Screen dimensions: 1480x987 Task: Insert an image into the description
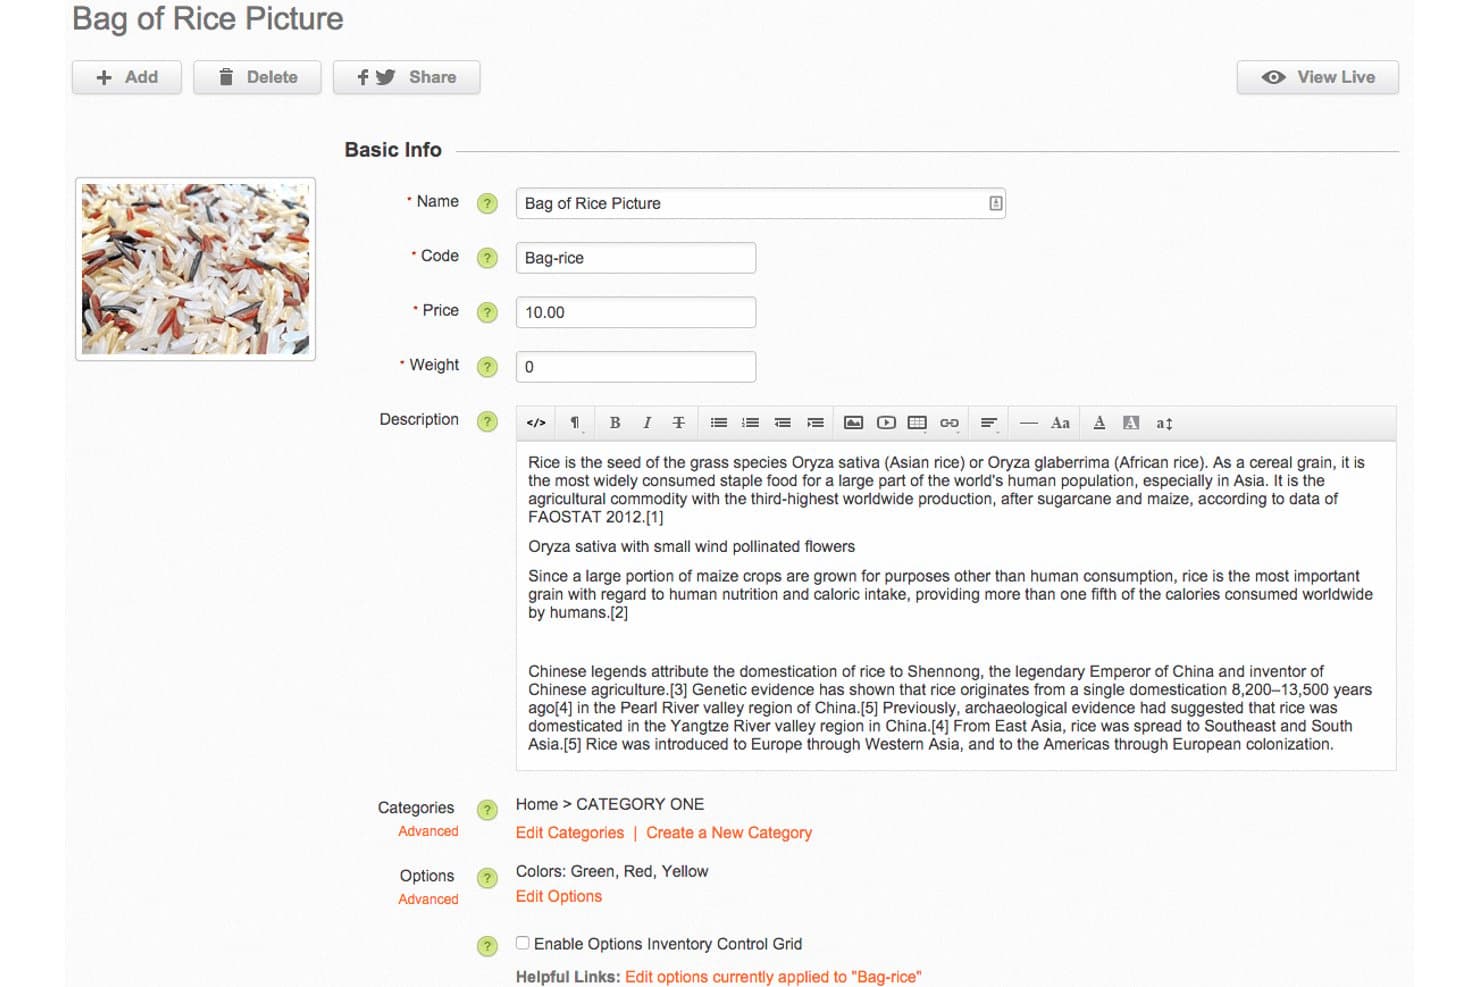click(x=853, y=423)
